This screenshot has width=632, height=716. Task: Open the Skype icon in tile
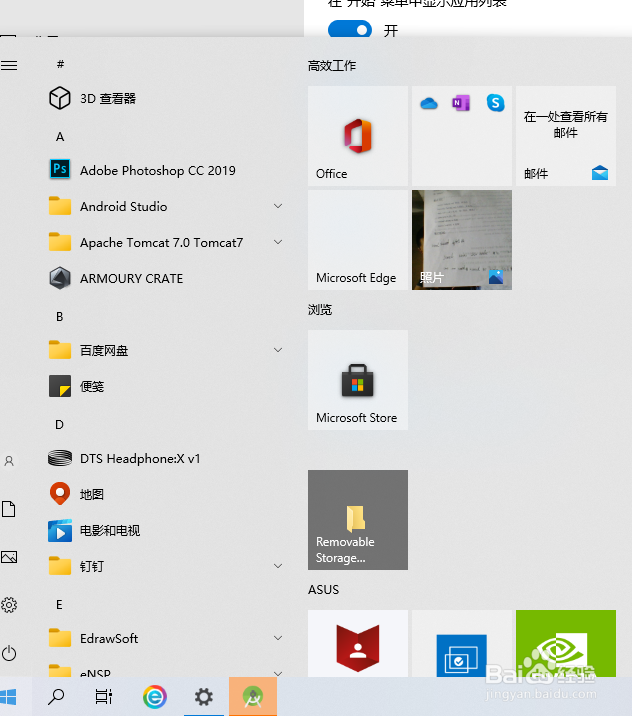(x=495, y=103)
